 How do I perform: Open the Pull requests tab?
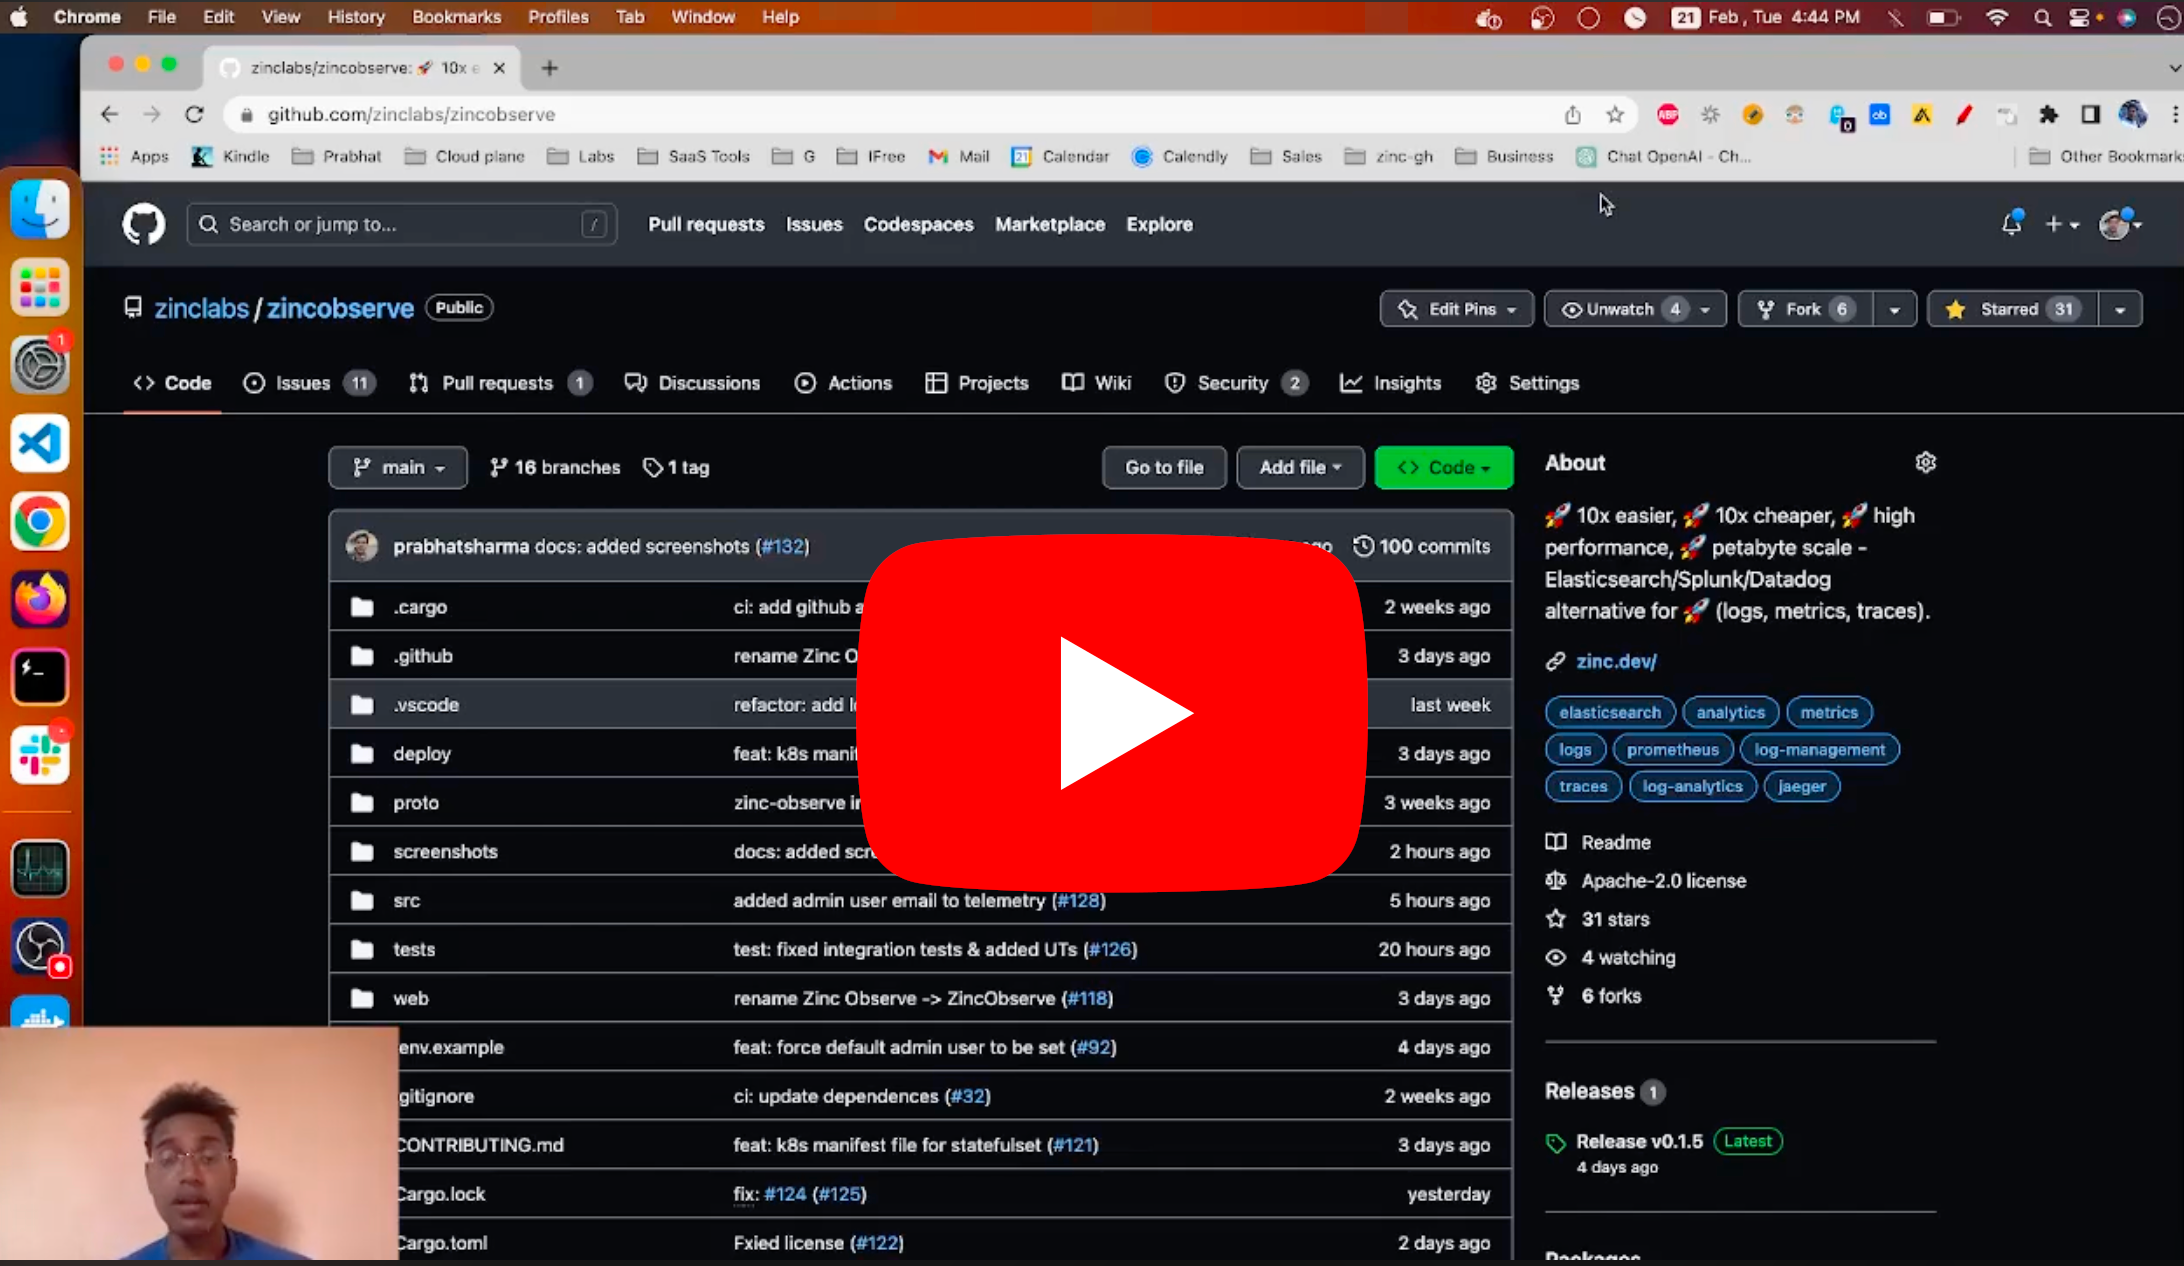click(x=497, y=383)
